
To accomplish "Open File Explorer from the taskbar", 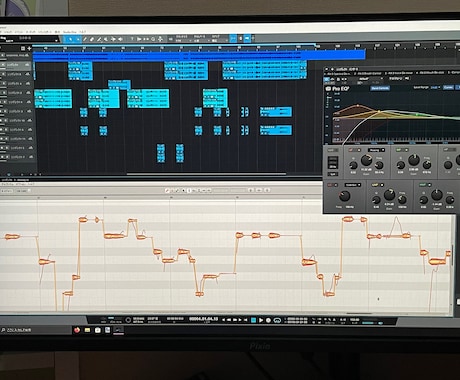I will click(87, 330).
